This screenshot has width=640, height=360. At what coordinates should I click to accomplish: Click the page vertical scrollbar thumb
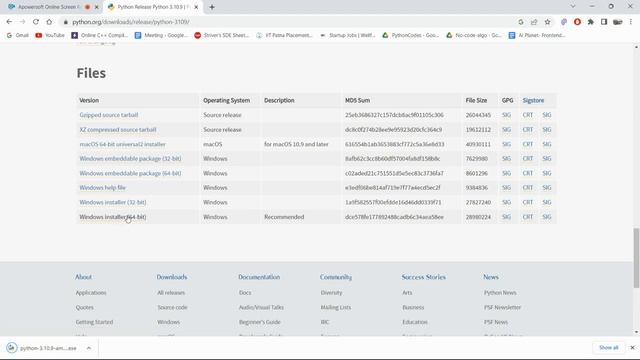coord(636,258)
